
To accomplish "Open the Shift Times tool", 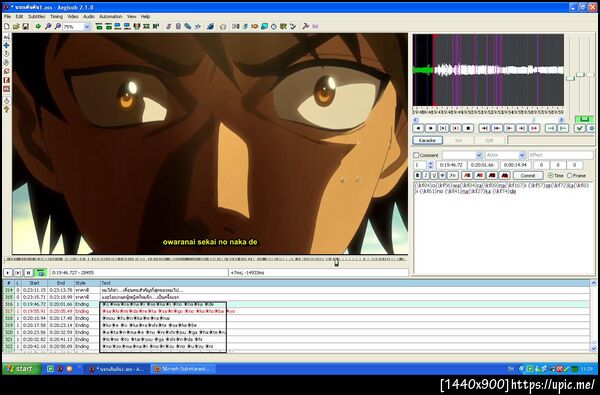I will pyautogui.click(x=236, y=26).
